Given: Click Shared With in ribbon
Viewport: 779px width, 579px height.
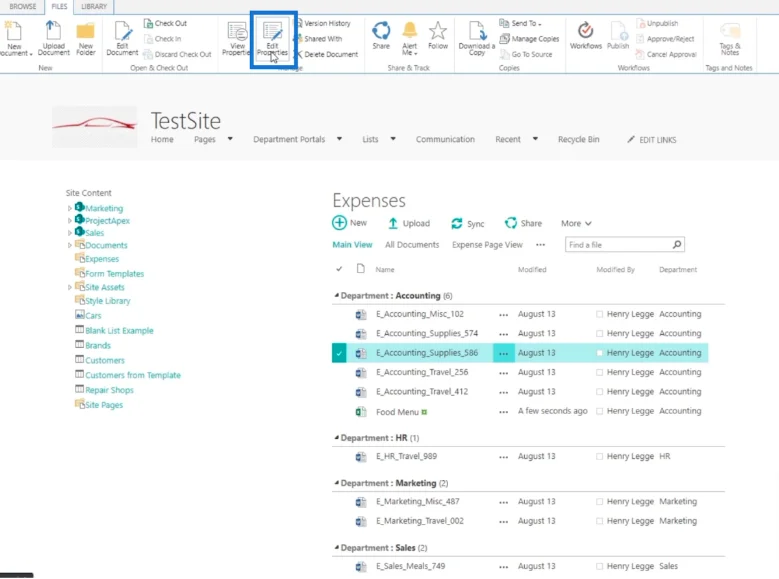Looking at the screenshot, I should tap(319, 39).
